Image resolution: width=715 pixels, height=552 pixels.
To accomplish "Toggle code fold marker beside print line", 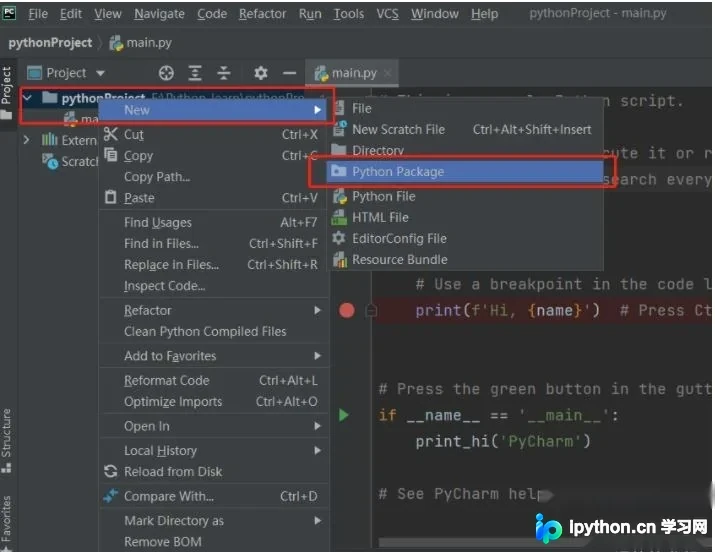I will point(371,310).
